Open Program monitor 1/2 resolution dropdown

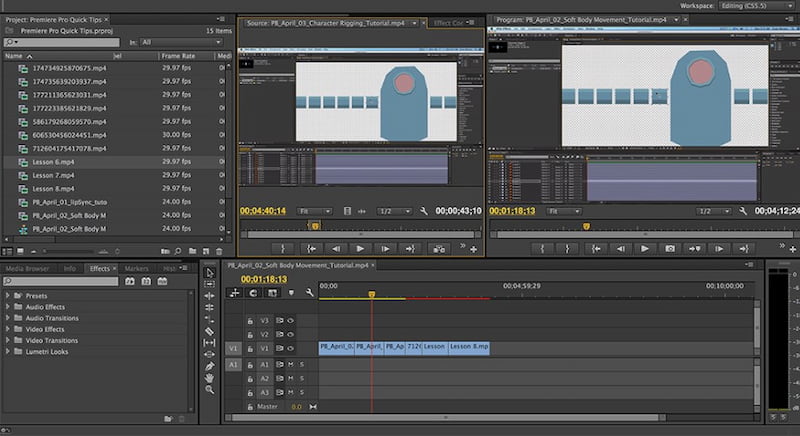point(714,211)
